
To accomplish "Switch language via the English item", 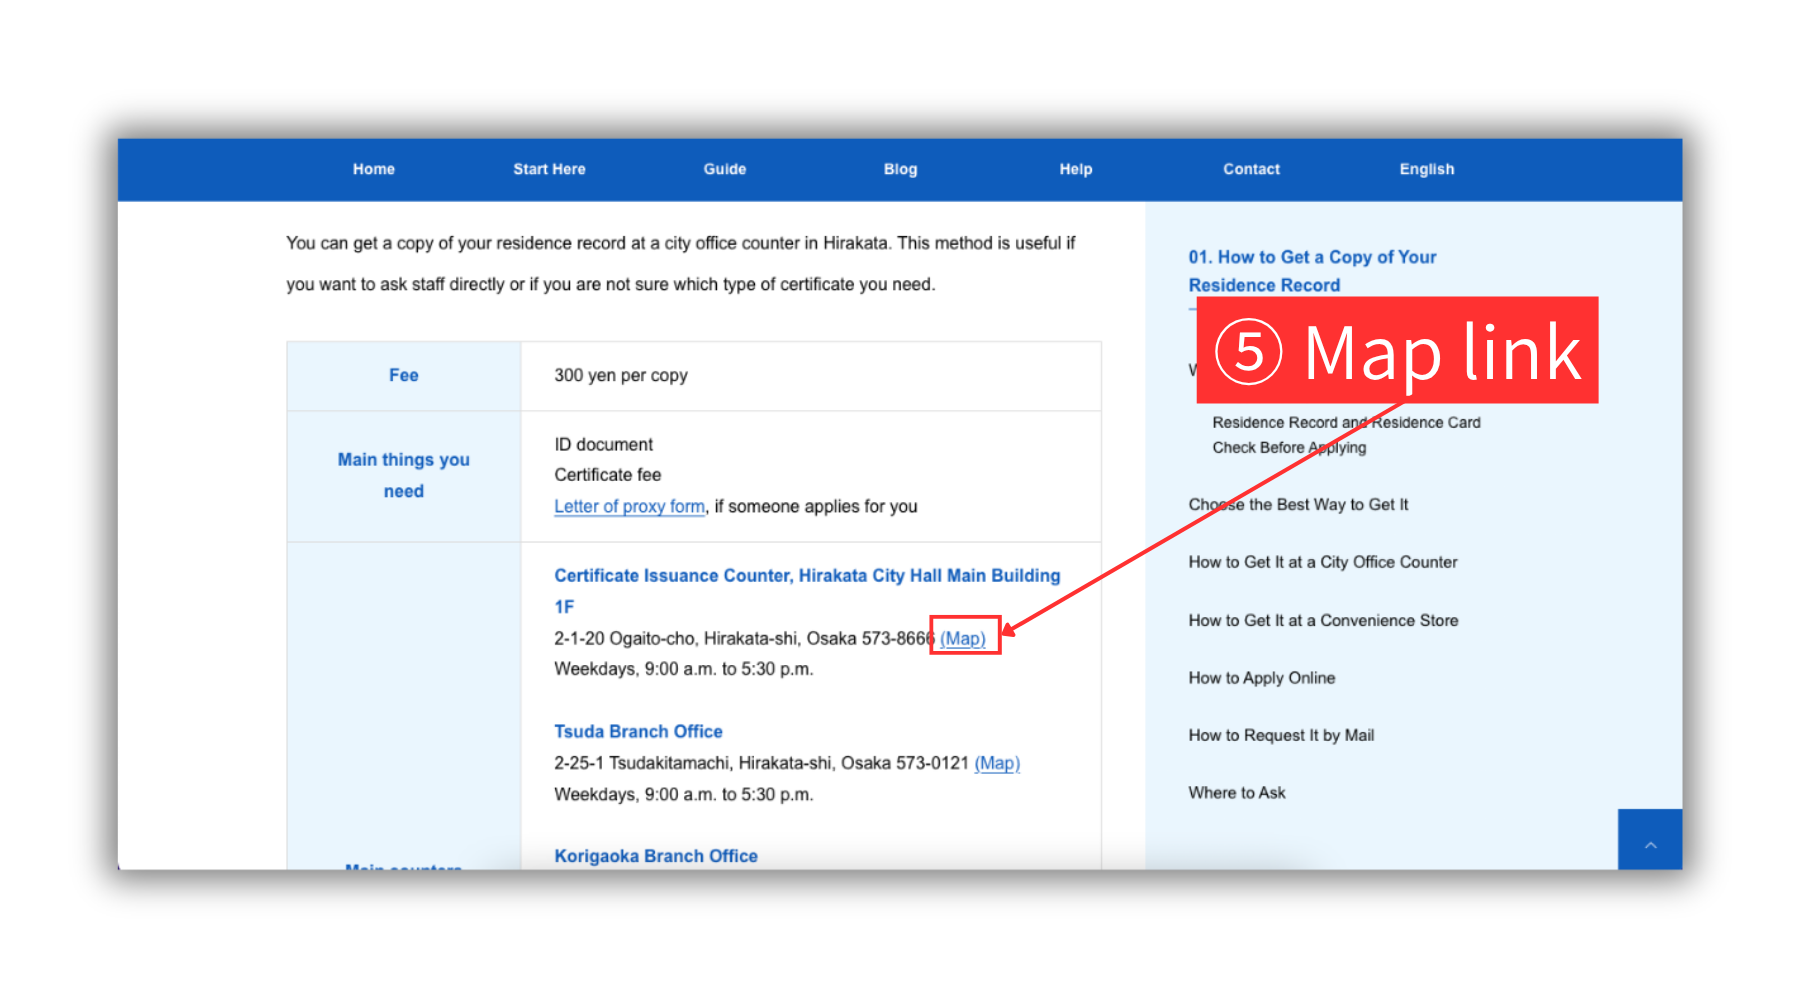I will 1426,169.
